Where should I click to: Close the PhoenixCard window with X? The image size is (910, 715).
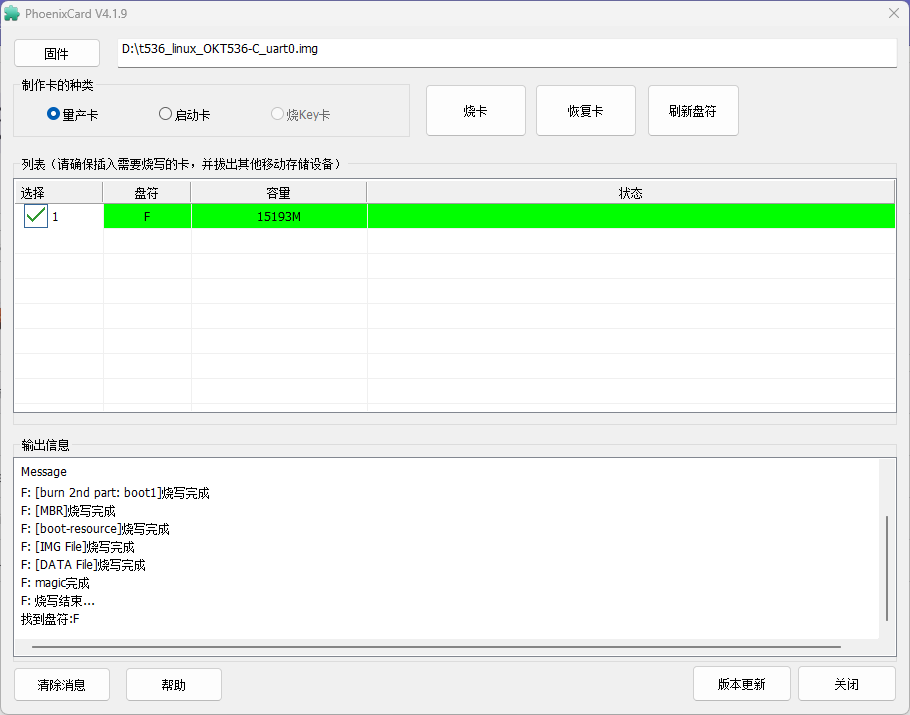893,14
